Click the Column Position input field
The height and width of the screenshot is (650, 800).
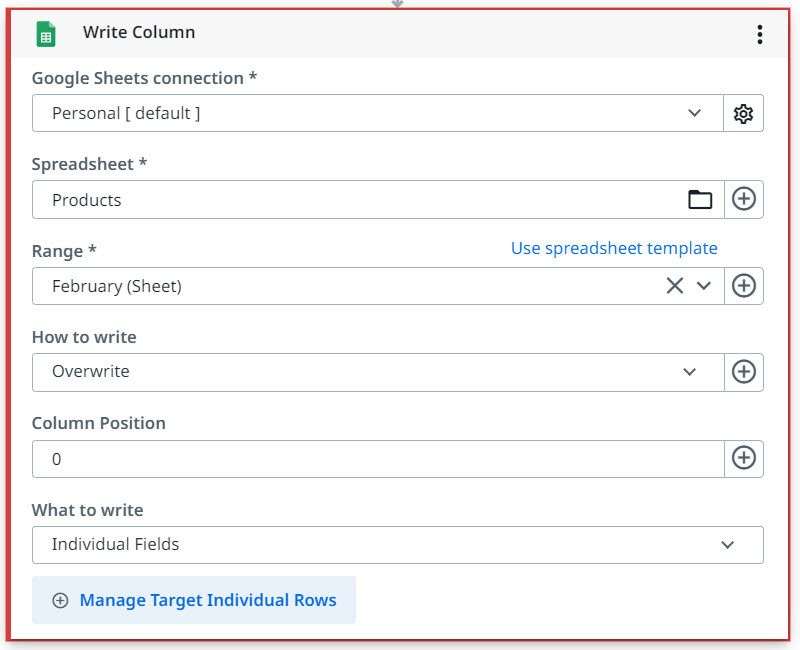click(x=377, y=459)
